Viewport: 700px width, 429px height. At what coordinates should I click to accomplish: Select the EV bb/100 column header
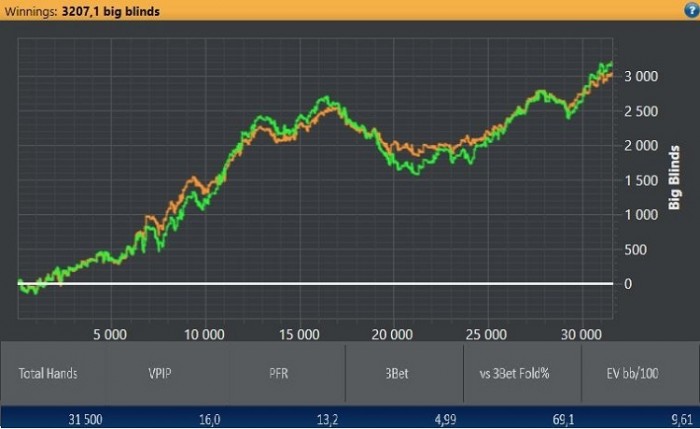[632, 374]
